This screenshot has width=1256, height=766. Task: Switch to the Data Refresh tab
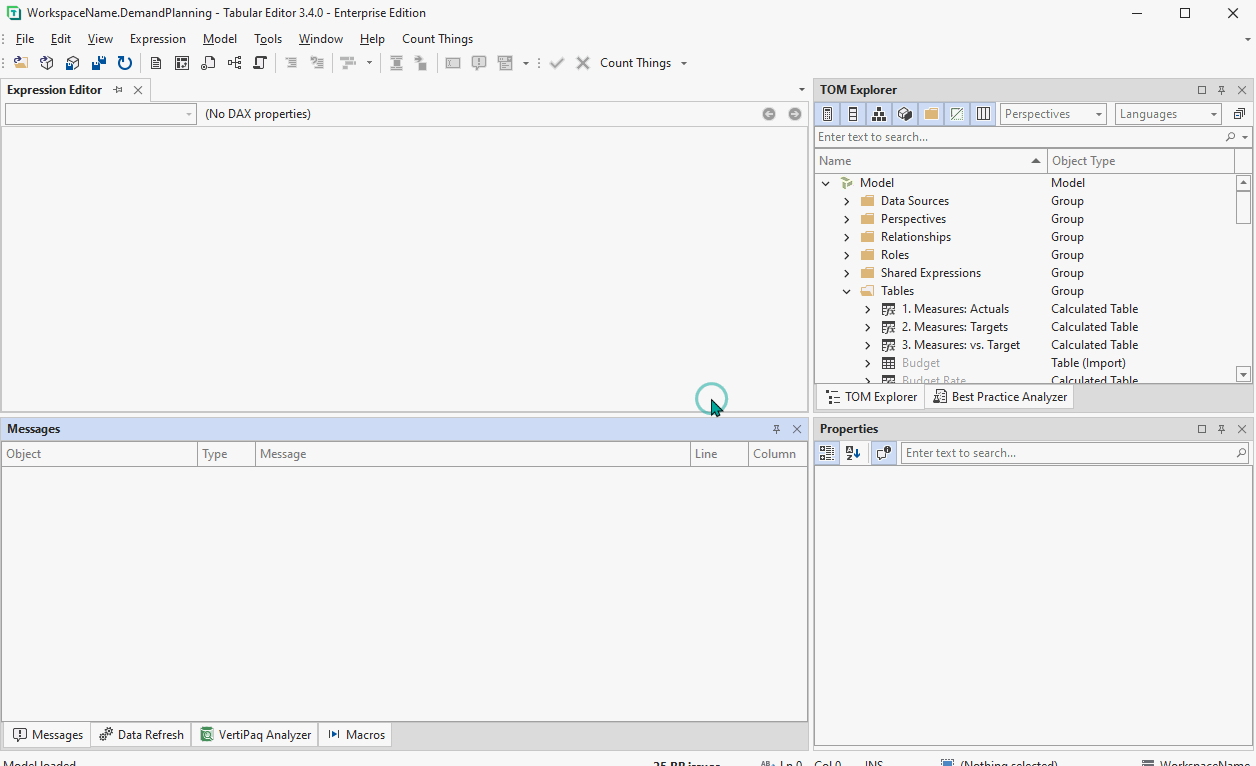tap(141, 734)
